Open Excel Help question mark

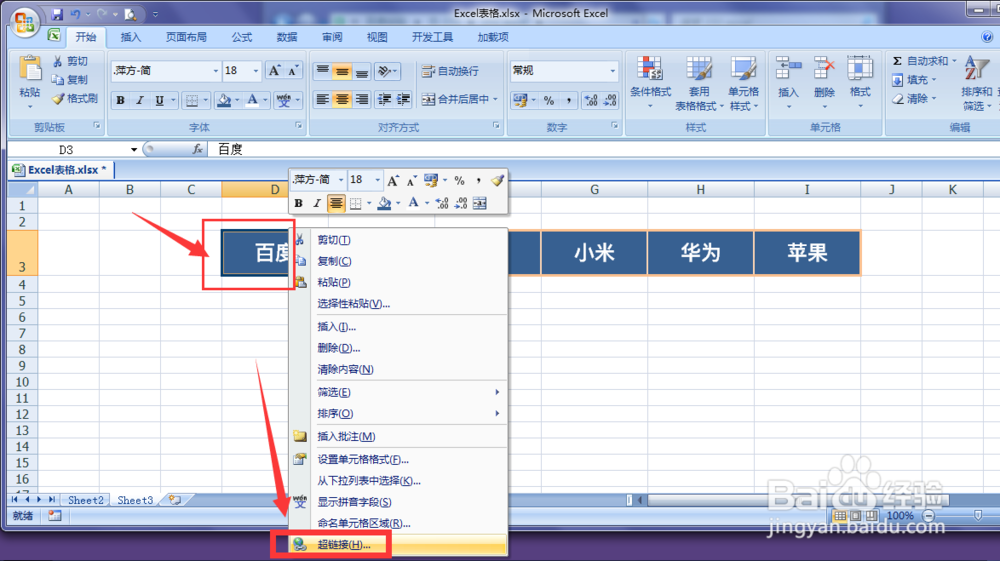[987, 37]
